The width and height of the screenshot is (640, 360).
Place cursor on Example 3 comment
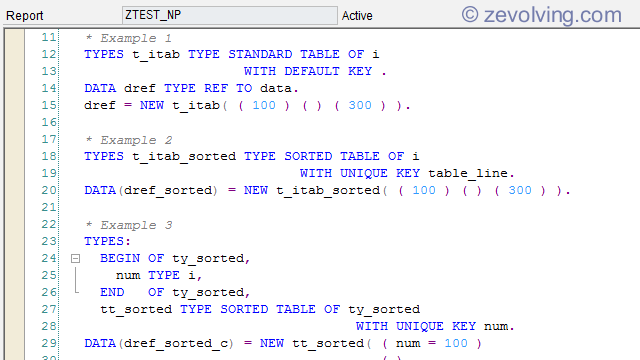[128, 225]
